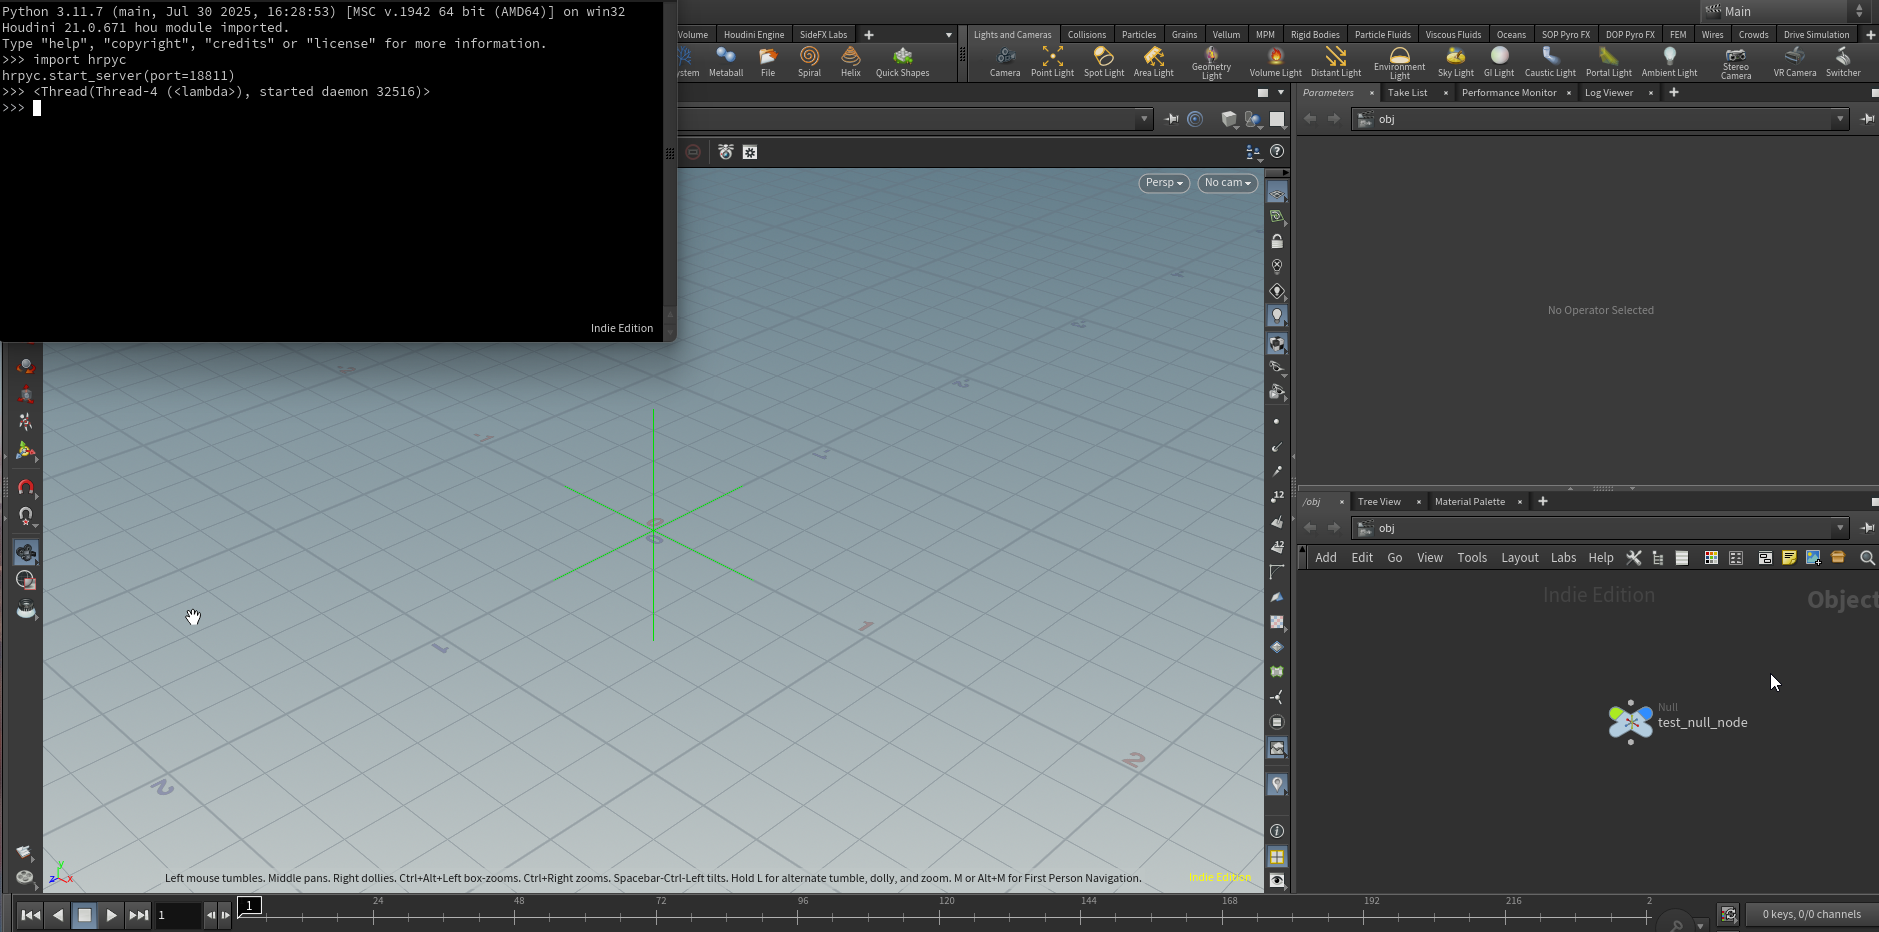
Task: Open the Layout menu in network editor
Action: point(1519,558)
